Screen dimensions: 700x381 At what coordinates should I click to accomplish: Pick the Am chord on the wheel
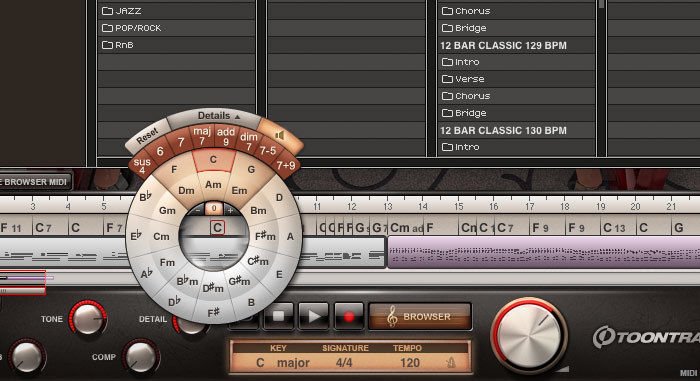(213, 184)
